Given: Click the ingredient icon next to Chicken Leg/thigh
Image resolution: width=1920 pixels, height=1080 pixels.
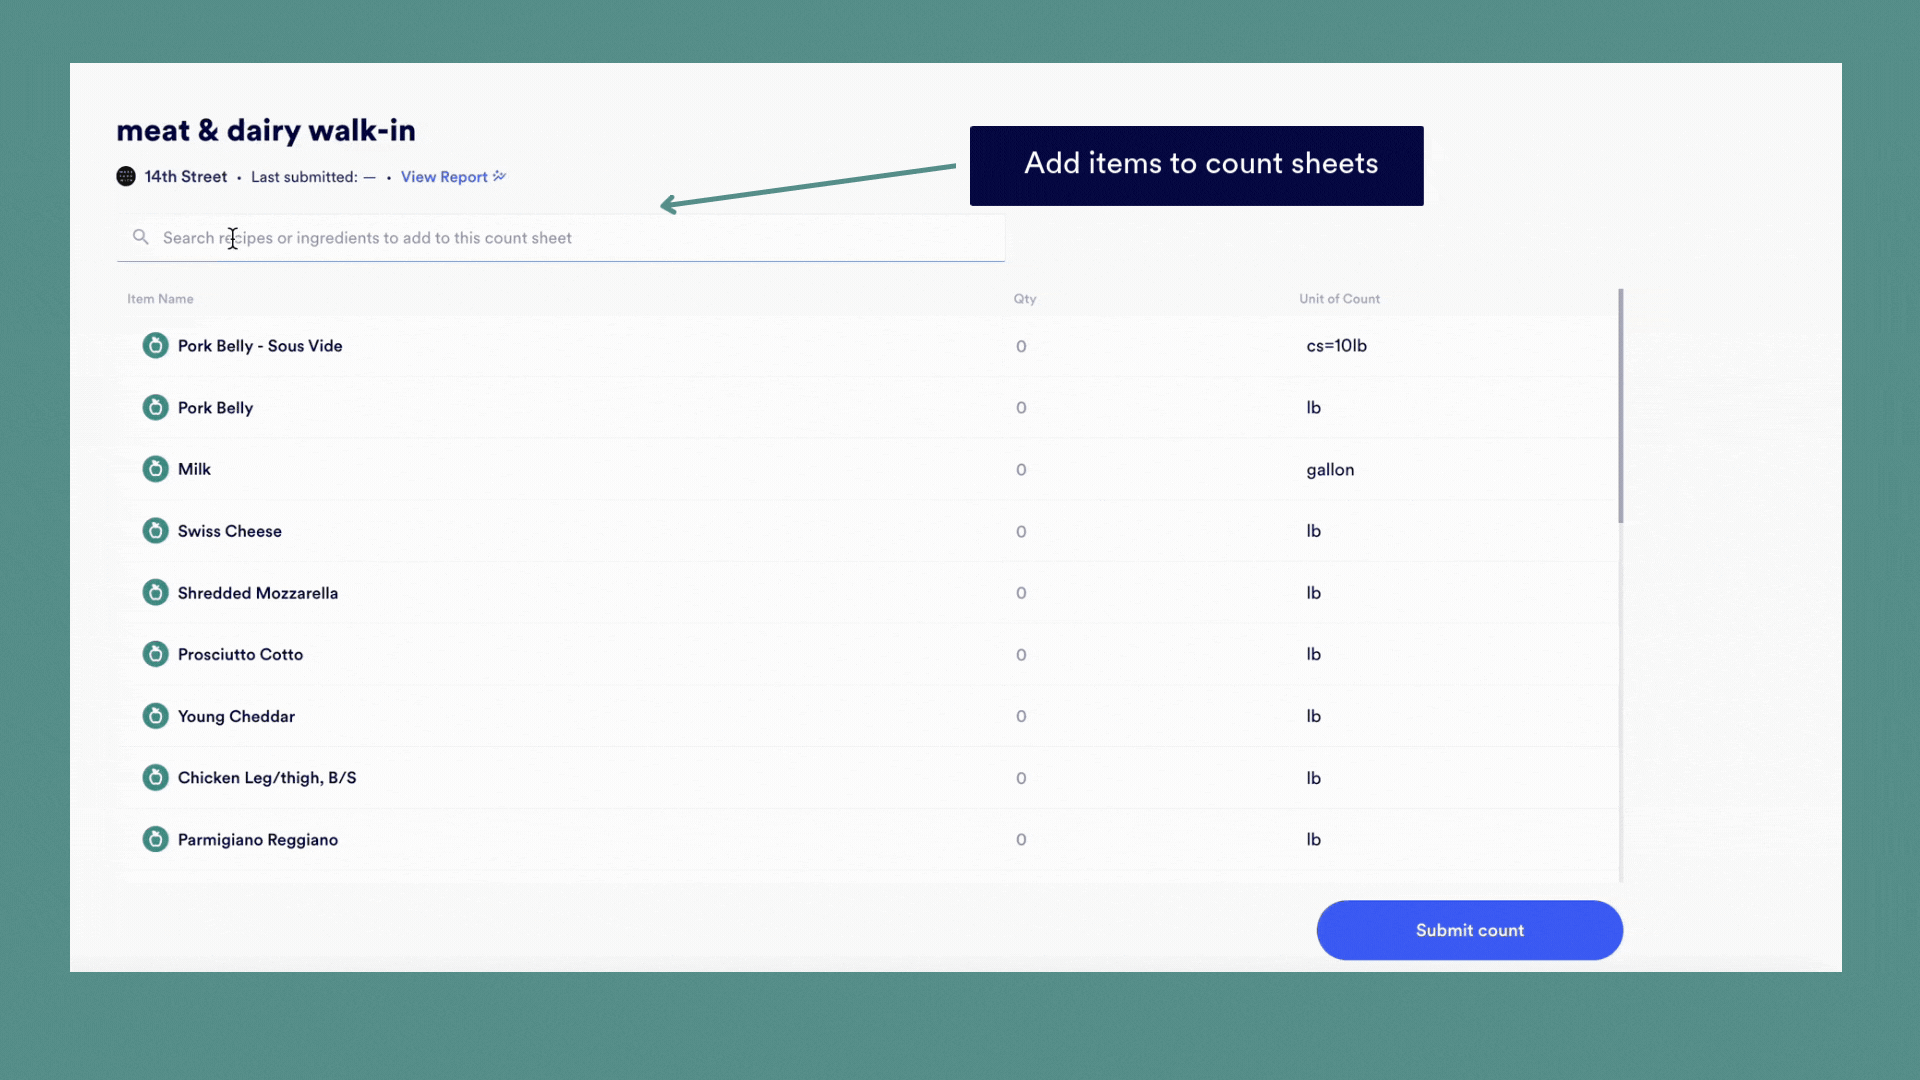Looking at the screenshot, I should coord(155,778).
